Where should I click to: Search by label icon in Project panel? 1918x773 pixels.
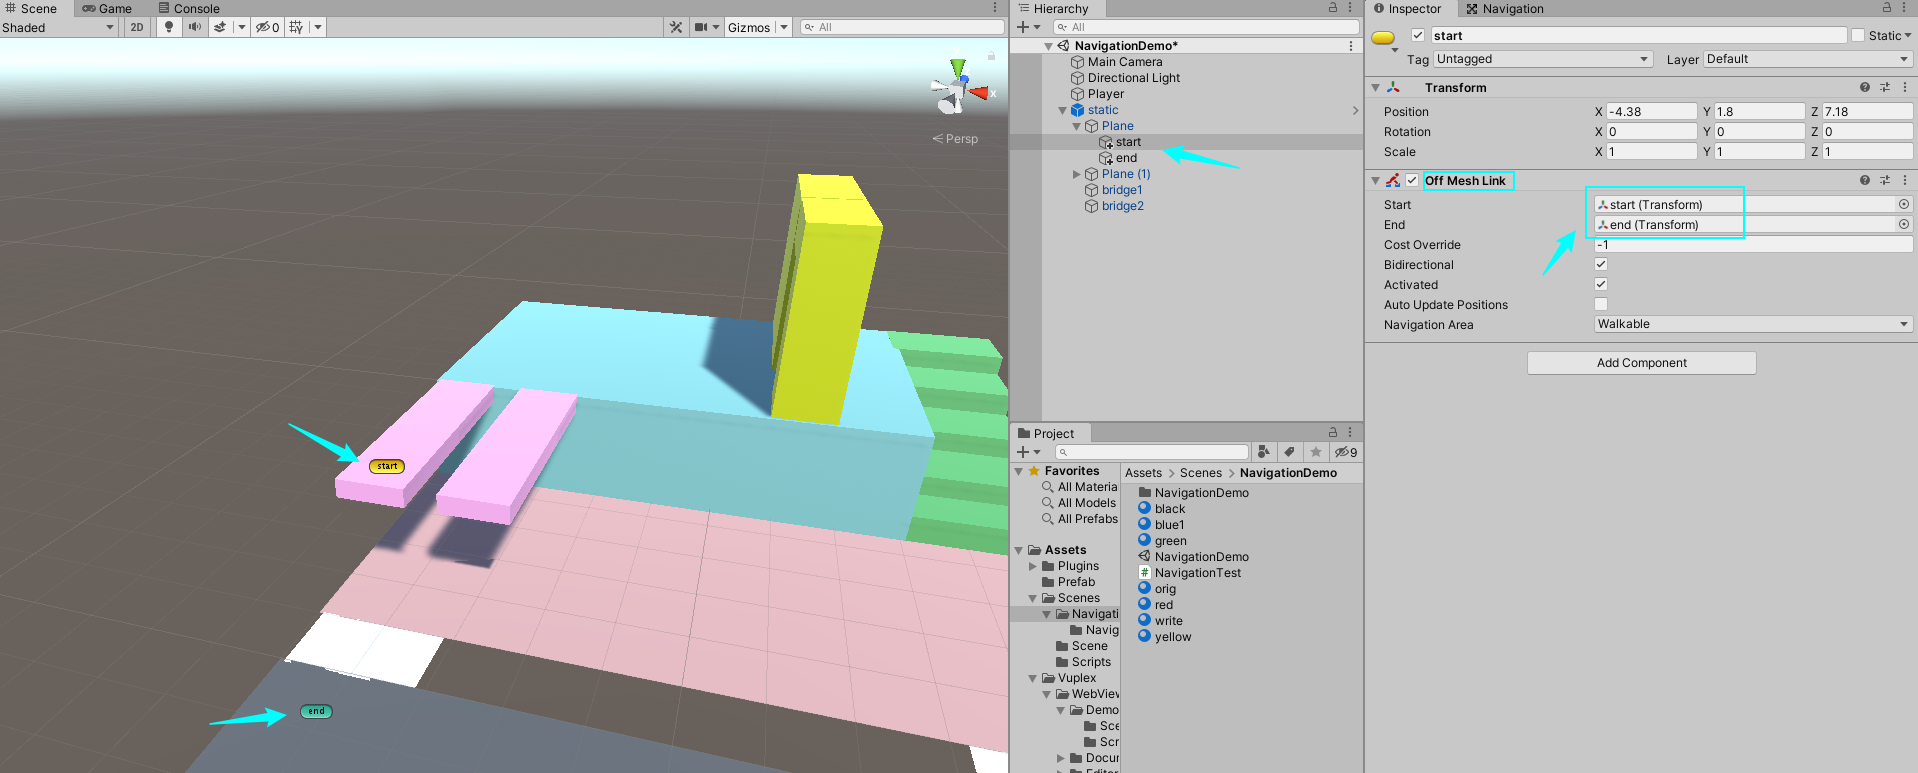coord(1290,452)
